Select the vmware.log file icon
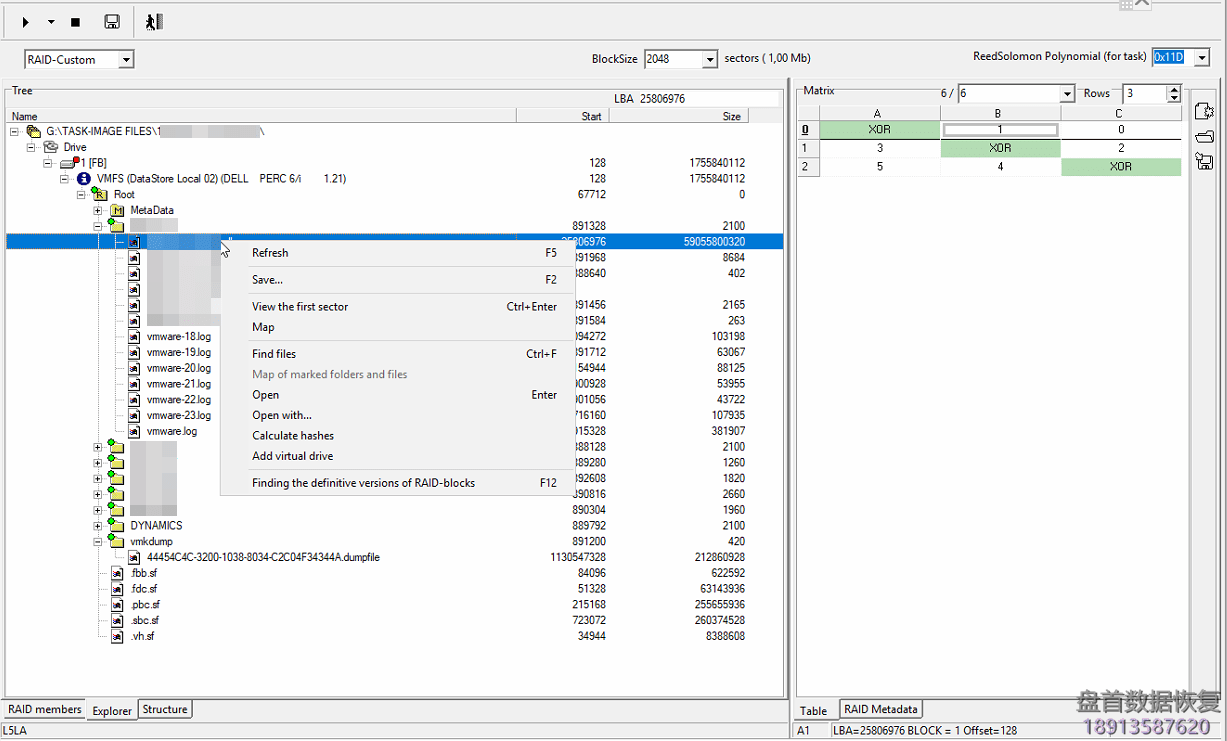This screenshot has height=741, width=1227. [134, 431]
